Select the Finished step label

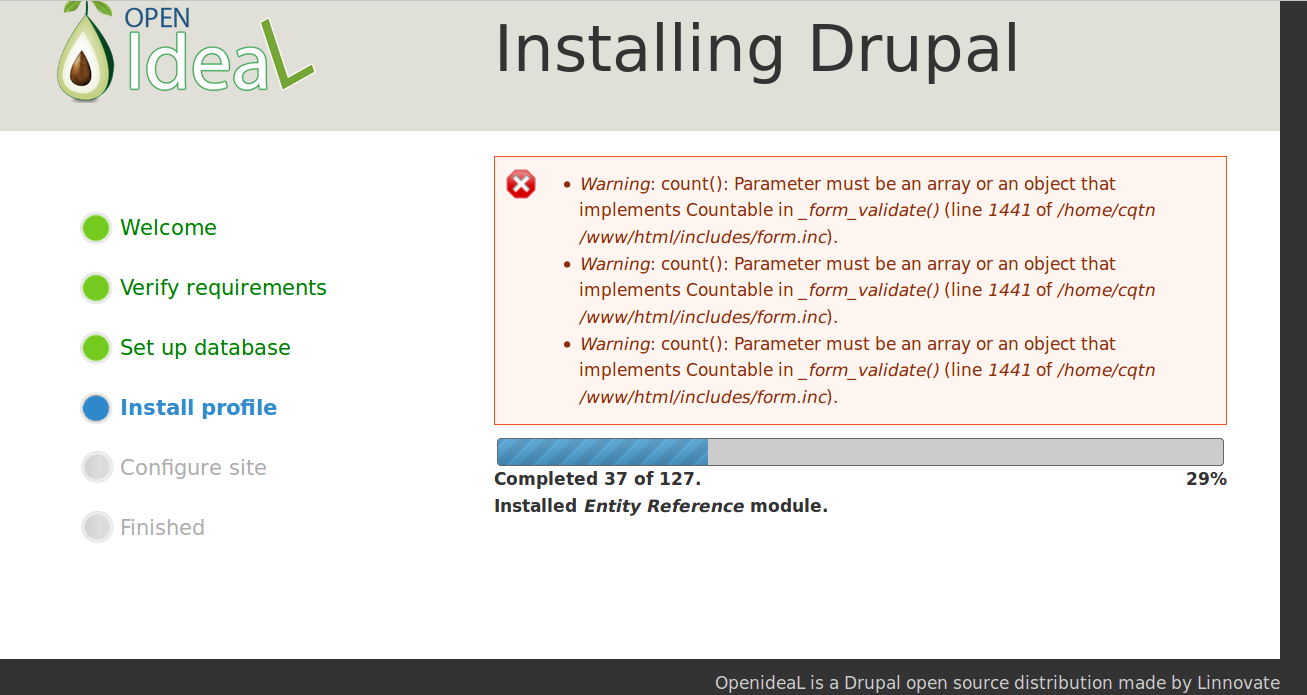(x=162, y=528)
